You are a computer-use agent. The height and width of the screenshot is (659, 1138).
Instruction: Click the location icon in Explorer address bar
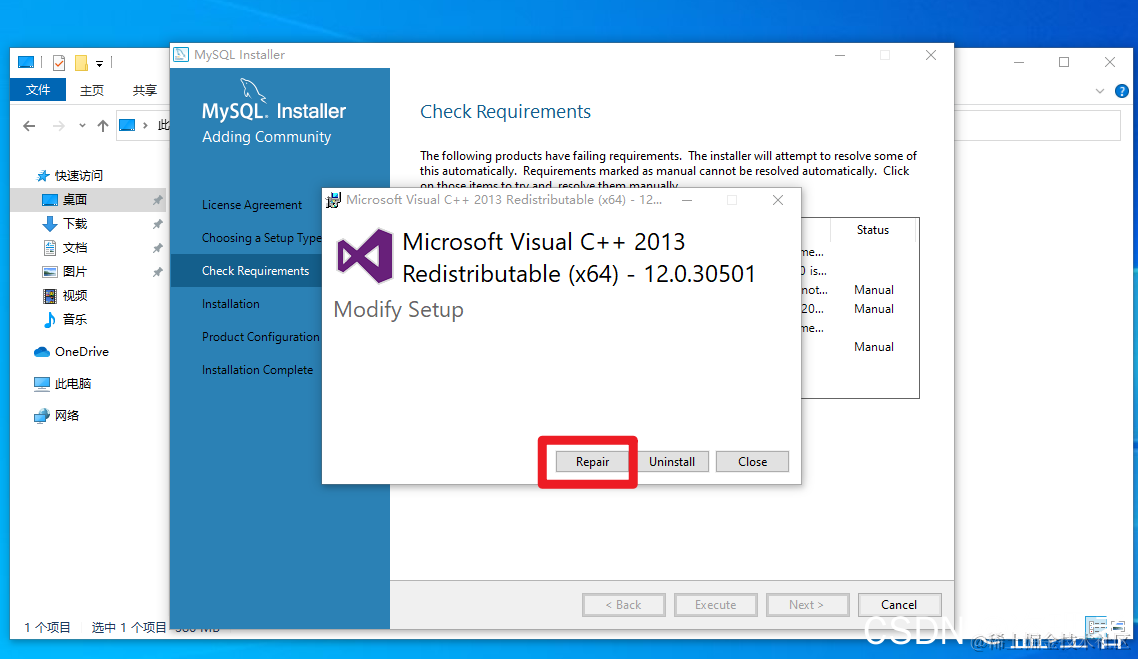[x=127, y=126]
